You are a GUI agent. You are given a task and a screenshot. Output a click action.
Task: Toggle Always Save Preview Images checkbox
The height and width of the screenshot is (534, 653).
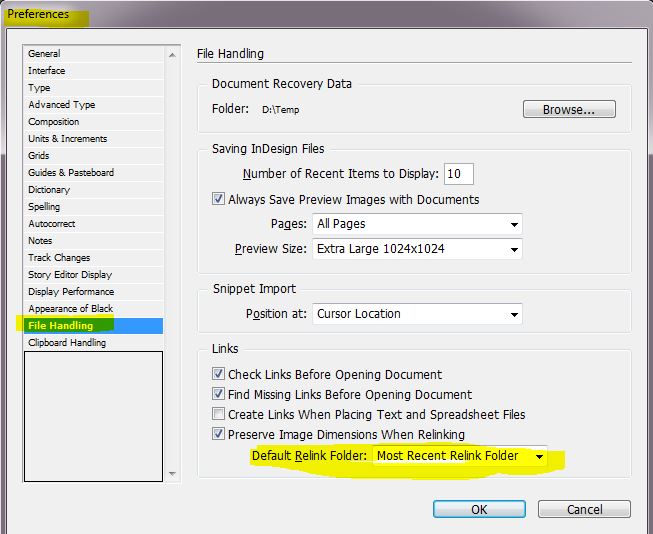coord(218,199)
